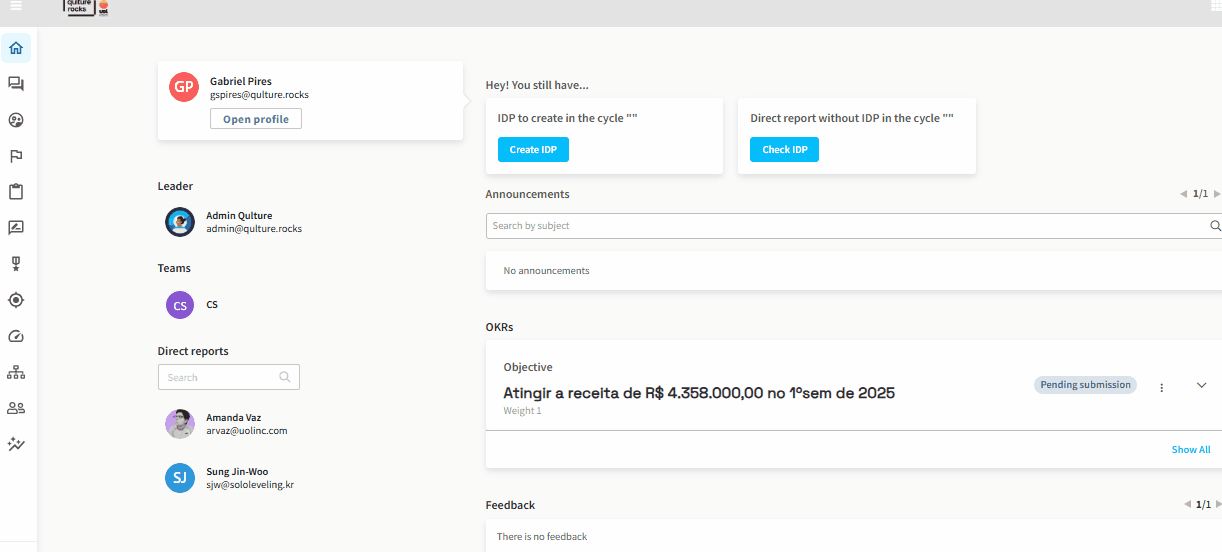Open the org chart sidebar icon
The image size is (1222, 552).
(16, 372)
